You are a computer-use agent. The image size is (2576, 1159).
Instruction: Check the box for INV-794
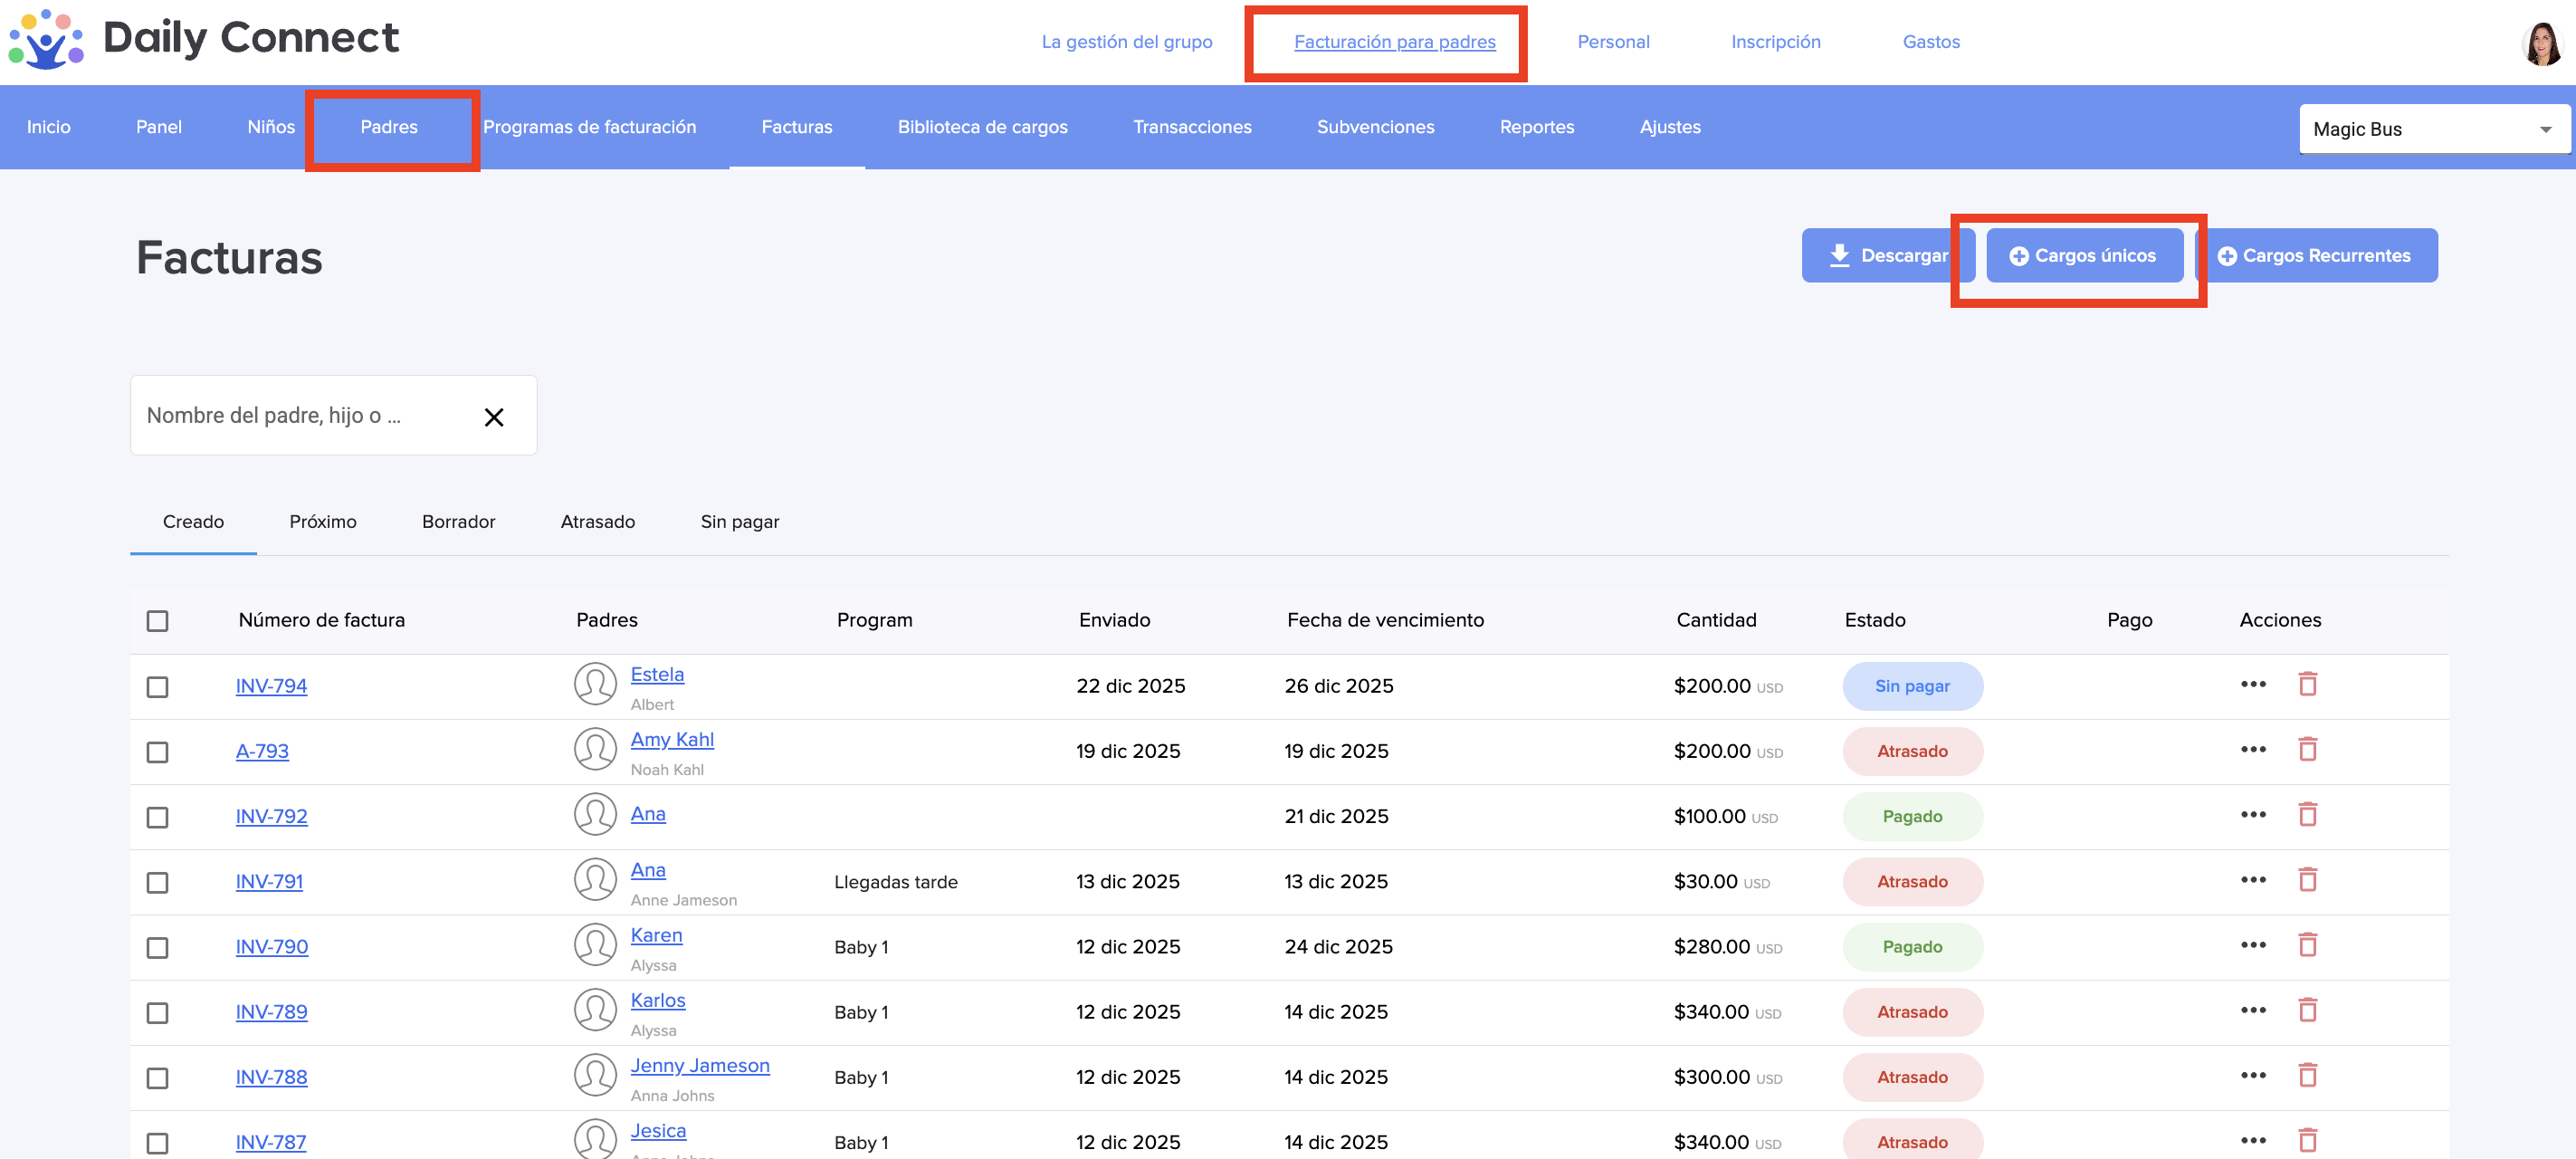point(157,687)
